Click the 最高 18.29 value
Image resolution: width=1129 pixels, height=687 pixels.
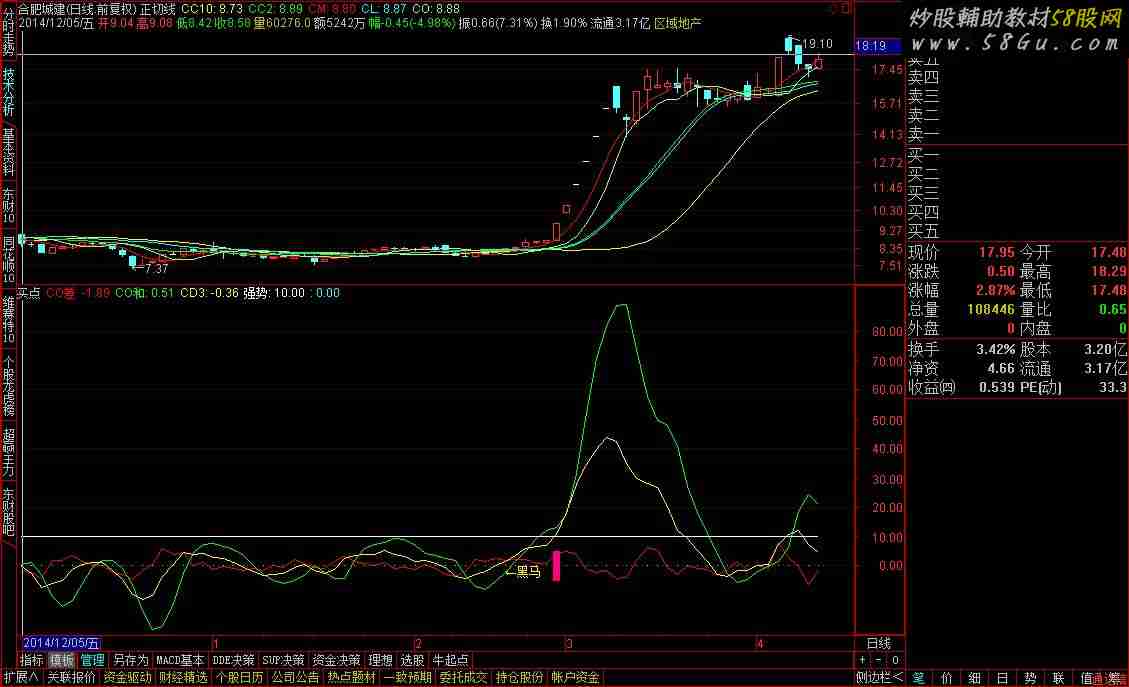(x=1109, y=271)
